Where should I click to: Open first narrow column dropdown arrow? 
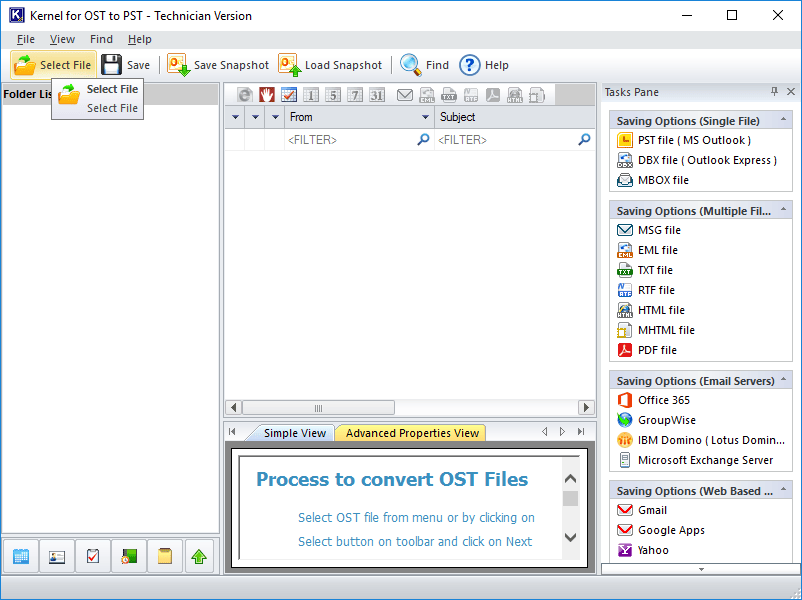pyautogui.click(x=235, y=117)
